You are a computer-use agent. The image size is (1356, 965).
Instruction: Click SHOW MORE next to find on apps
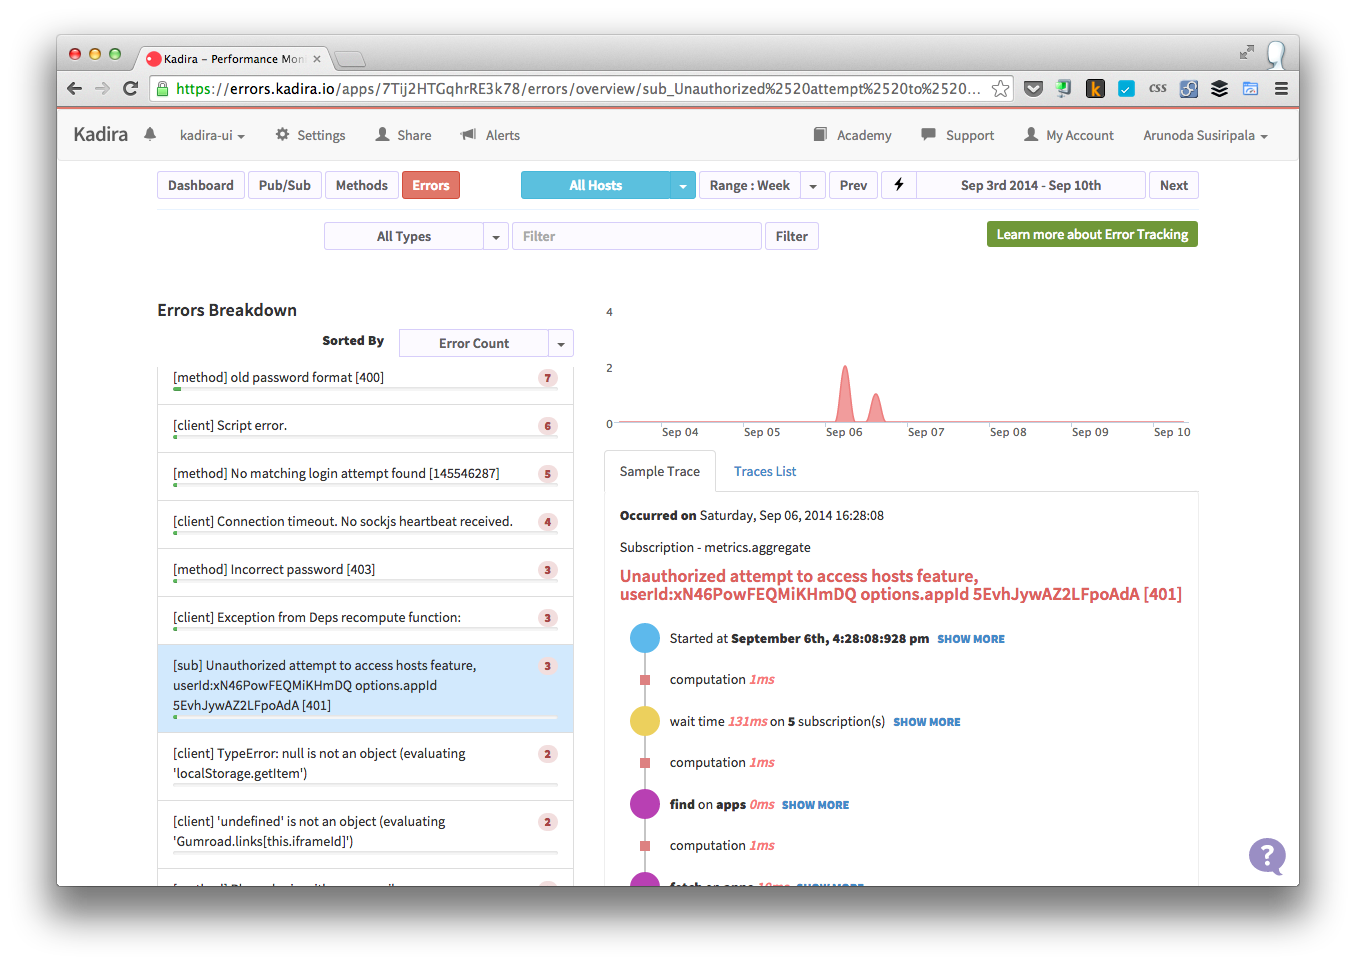815,805
